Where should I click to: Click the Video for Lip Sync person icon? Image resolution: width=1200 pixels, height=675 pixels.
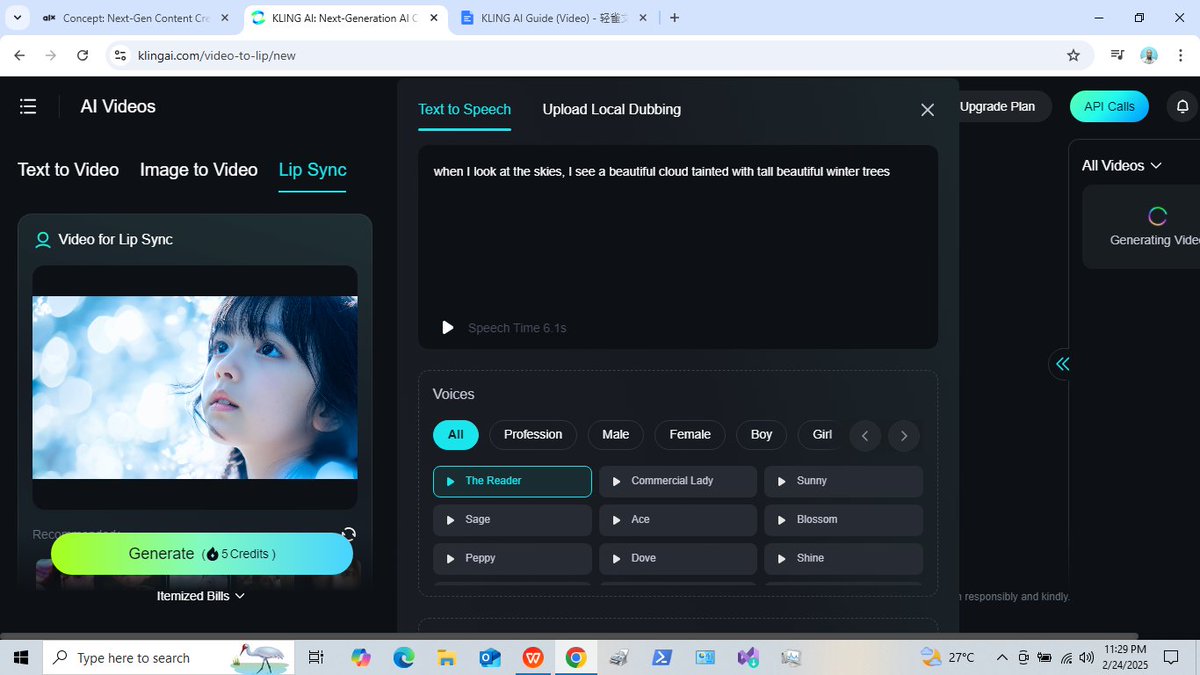coord(43,240)
